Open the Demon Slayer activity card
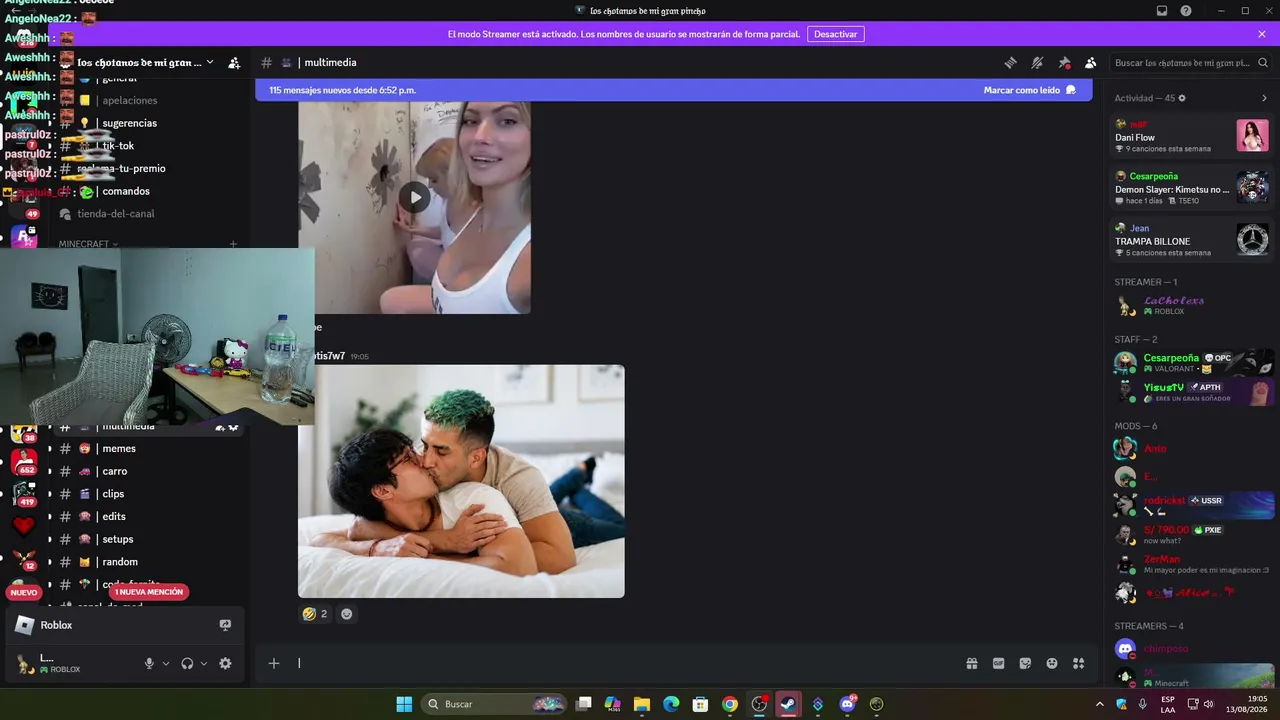 [x=1191, y=187]
